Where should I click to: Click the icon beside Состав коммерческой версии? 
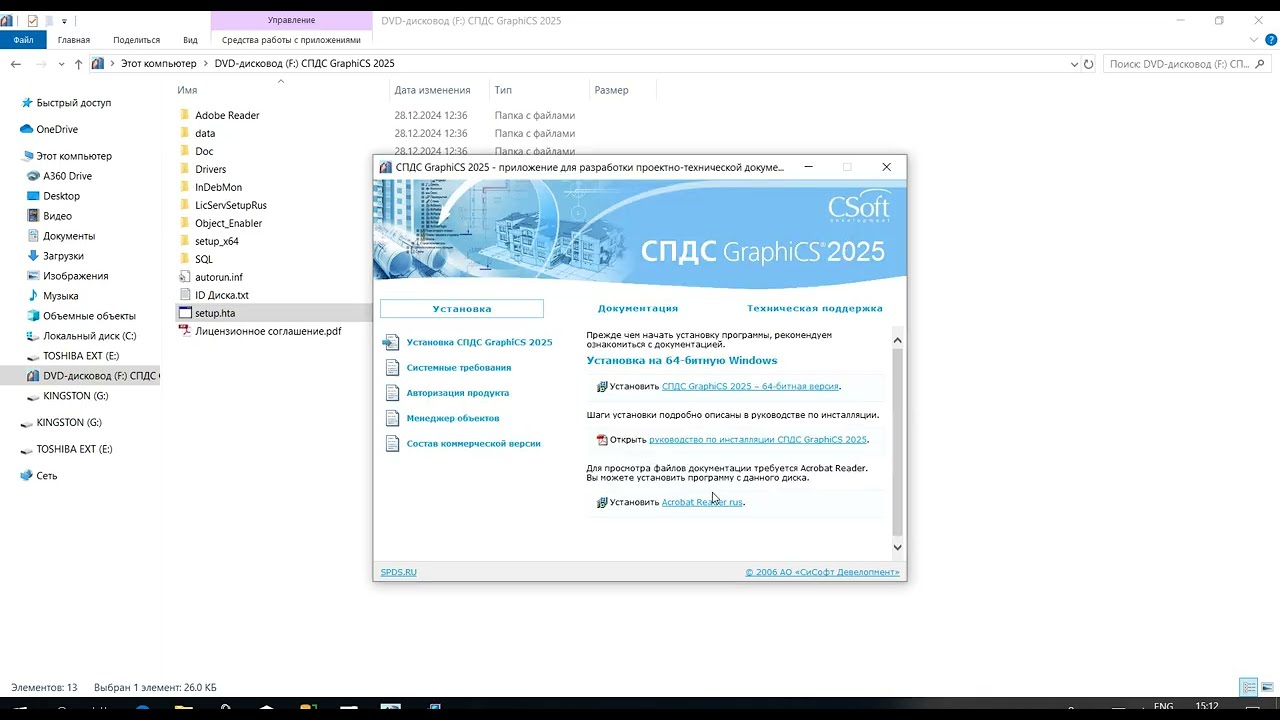[391, 443]
